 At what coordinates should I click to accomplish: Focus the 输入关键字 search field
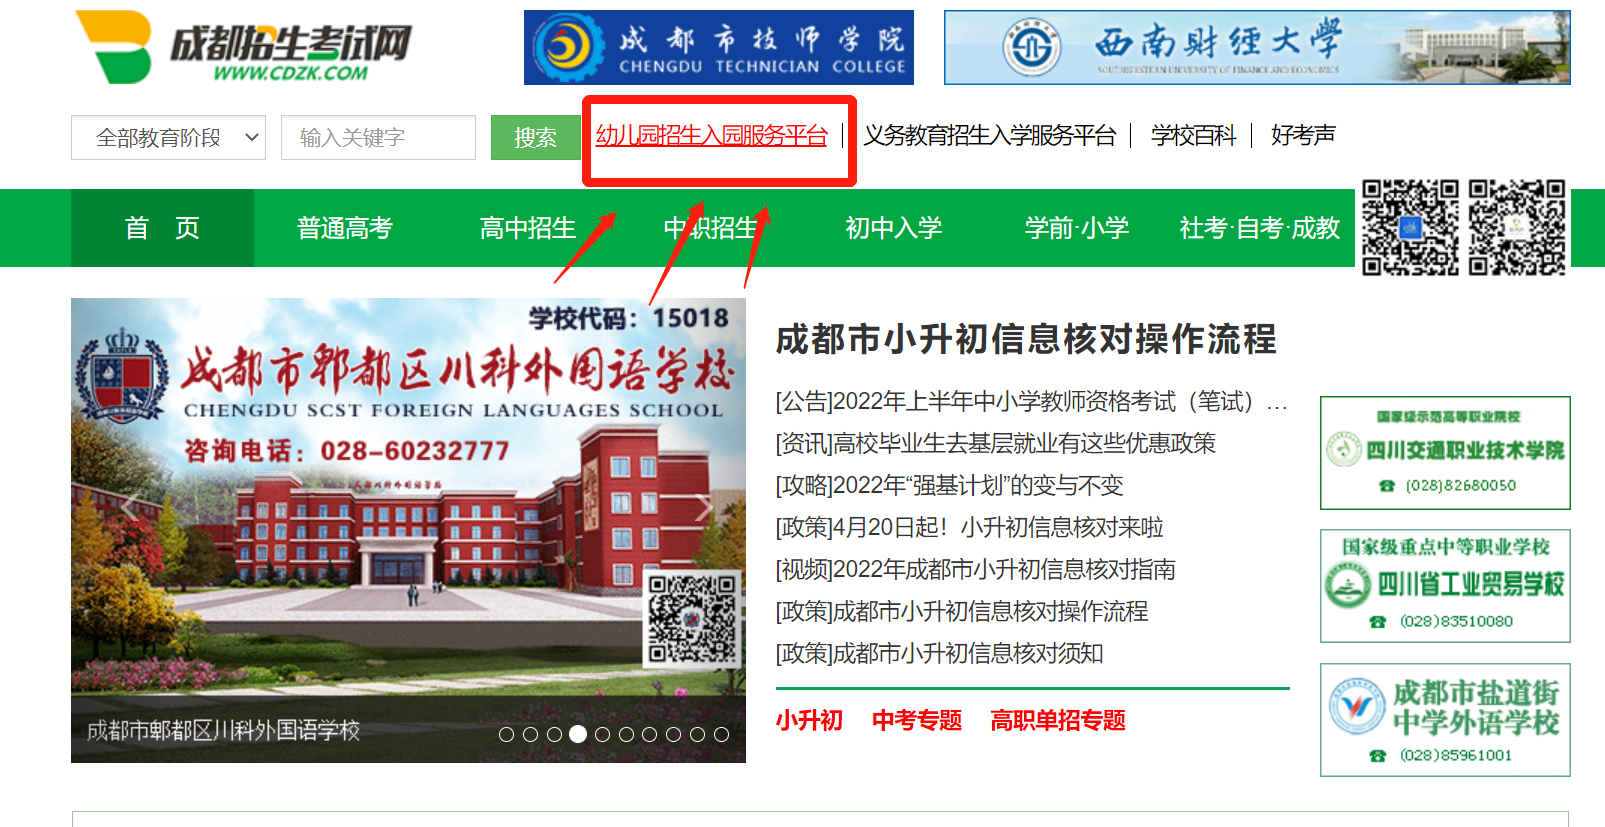coord(378,138)
